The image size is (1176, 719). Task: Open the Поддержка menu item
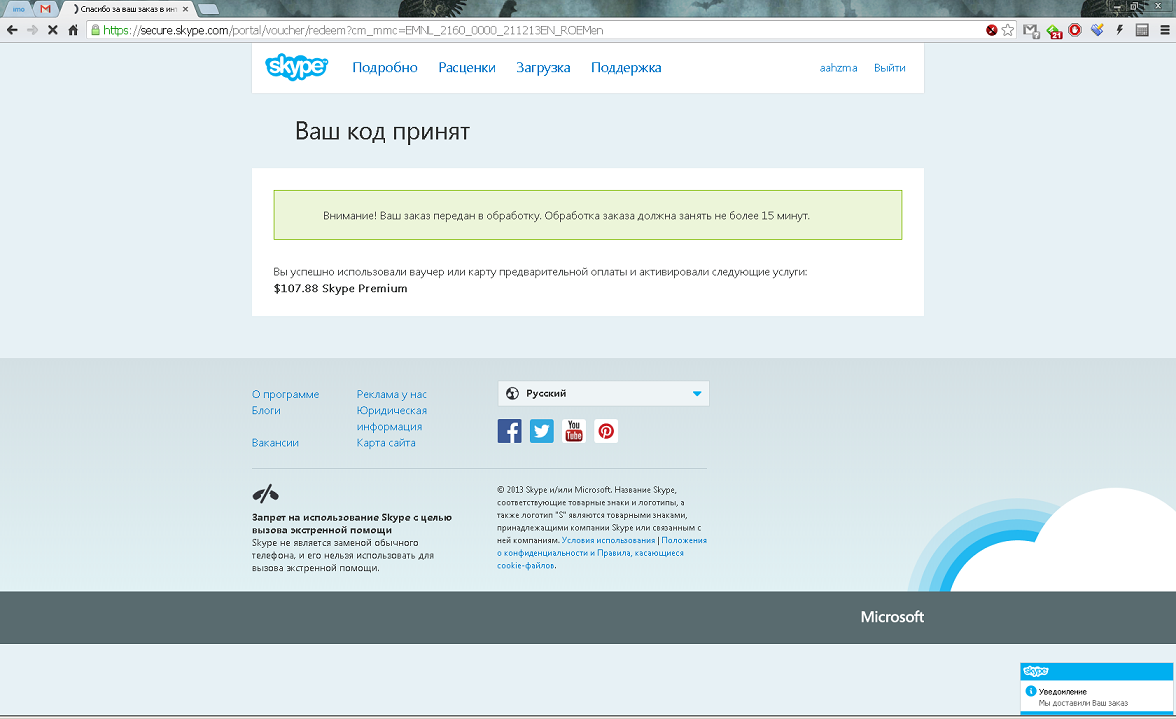pyautogui.click(x=626, y=68)
